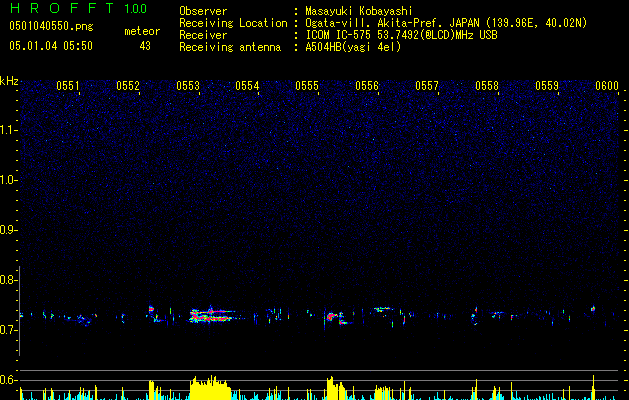Screen dimensions: 629x400
Task: Click the wide yellow power burst below 0553
Action: [210, 388]
